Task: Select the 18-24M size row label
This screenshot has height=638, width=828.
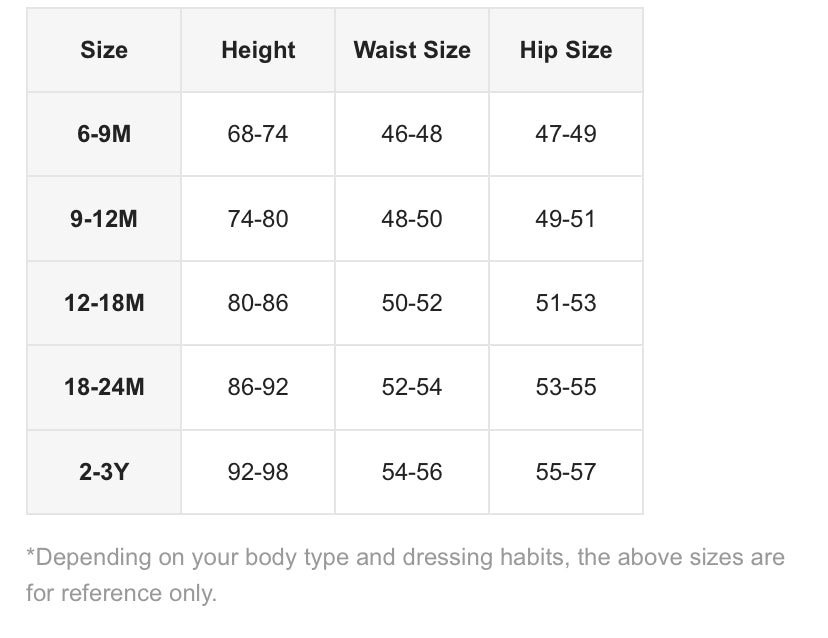Action: coord(104,387)
